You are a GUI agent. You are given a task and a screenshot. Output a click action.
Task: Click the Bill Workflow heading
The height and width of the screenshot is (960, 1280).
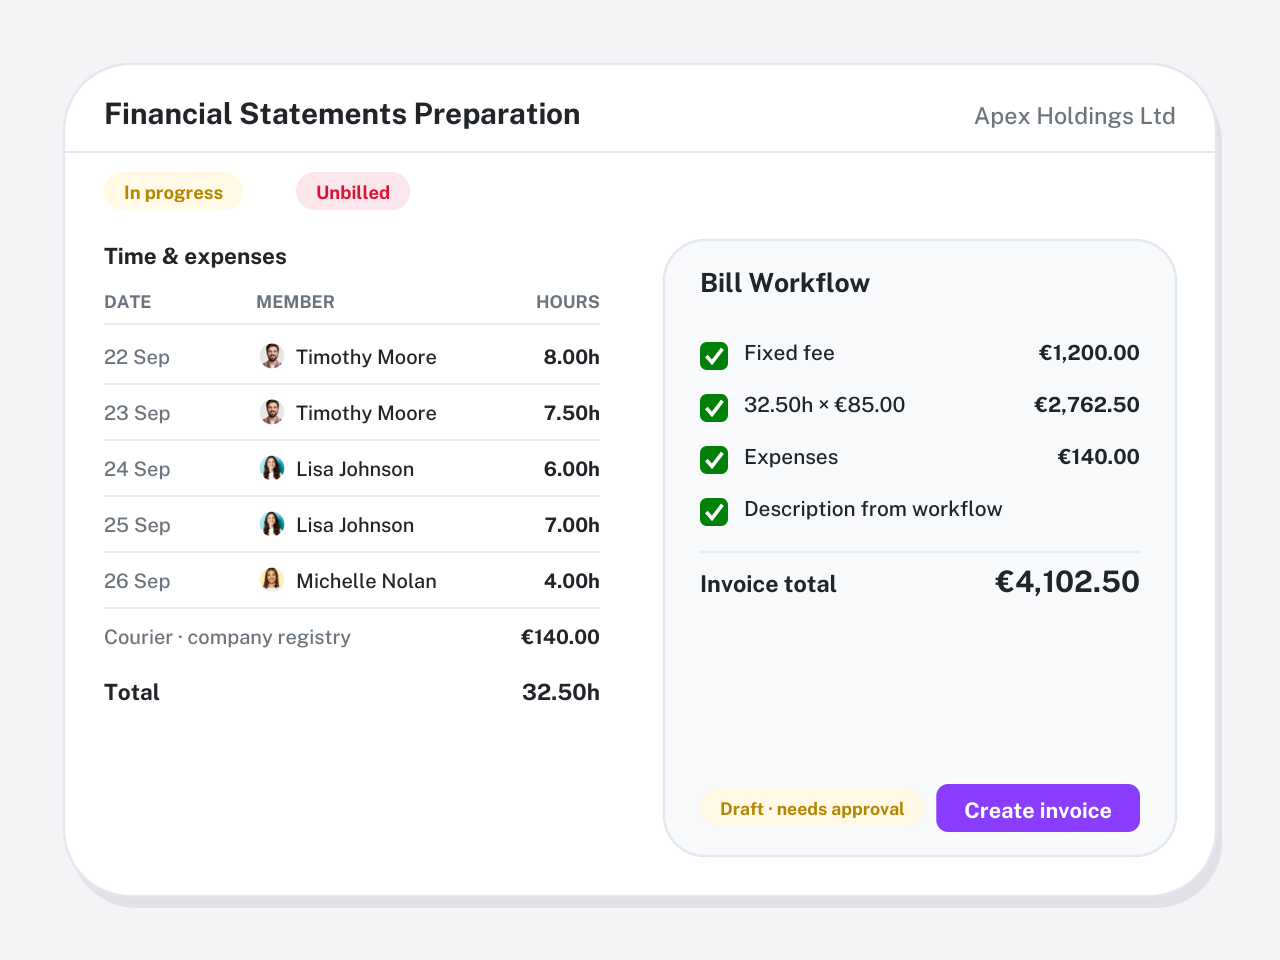point(785,283)
